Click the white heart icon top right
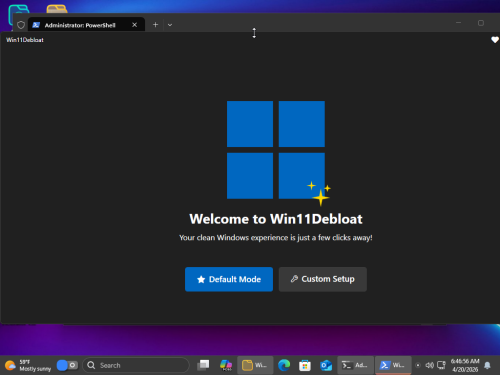The width and height of the screenshot is (500, 375). (495, 40)
